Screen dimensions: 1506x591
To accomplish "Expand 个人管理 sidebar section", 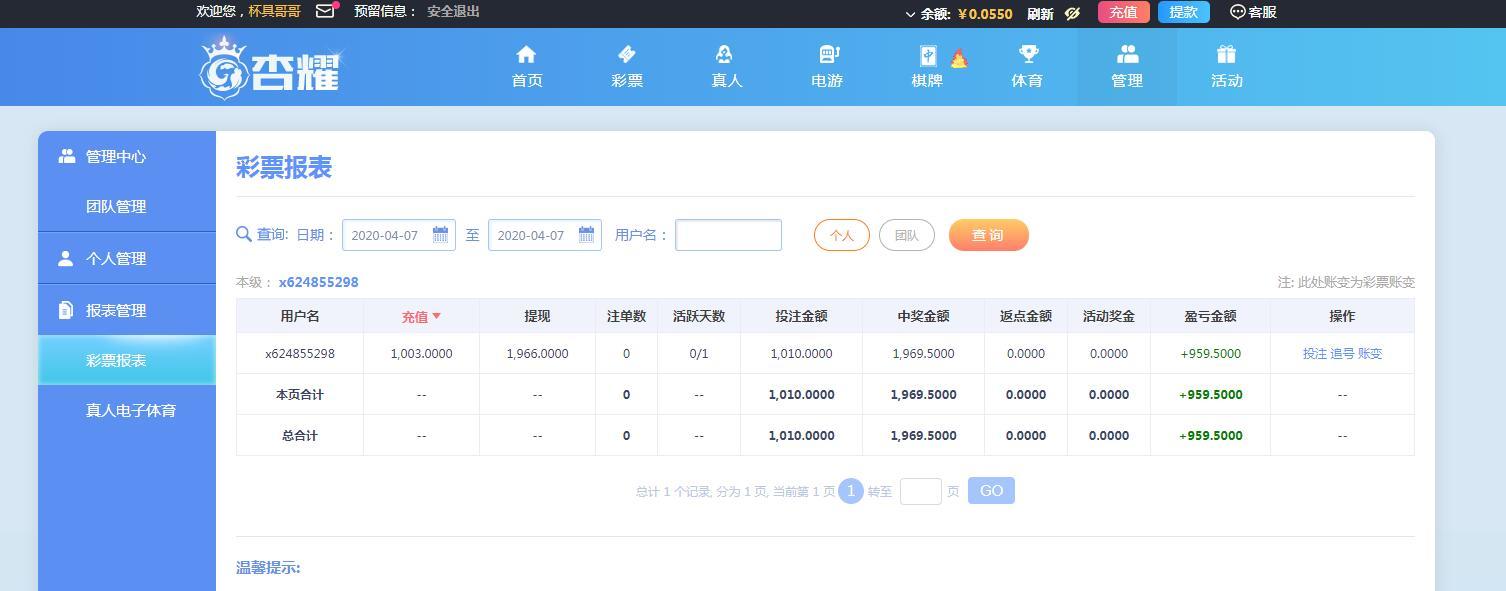I will pyautogui.click(x=127, y=258).
